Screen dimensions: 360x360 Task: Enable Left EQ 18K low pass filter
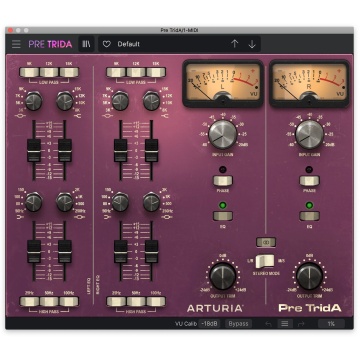tap(69, 72)
